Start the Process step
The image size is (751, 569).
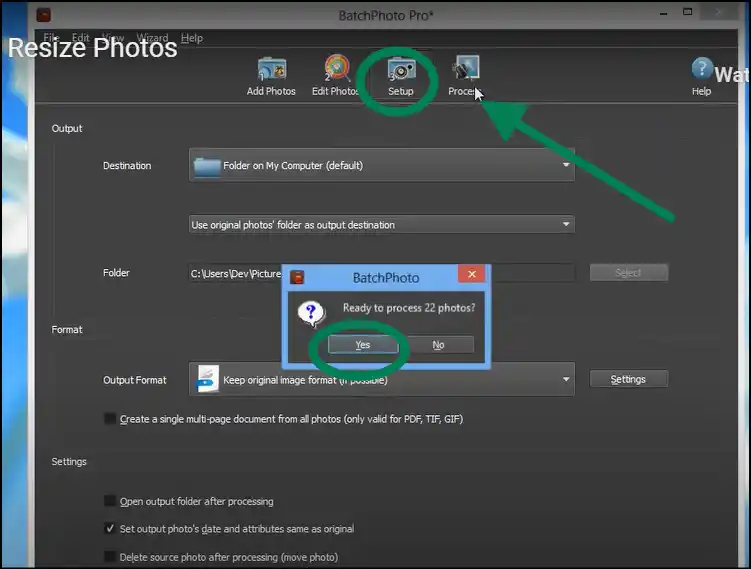click(x=465, y=77)
